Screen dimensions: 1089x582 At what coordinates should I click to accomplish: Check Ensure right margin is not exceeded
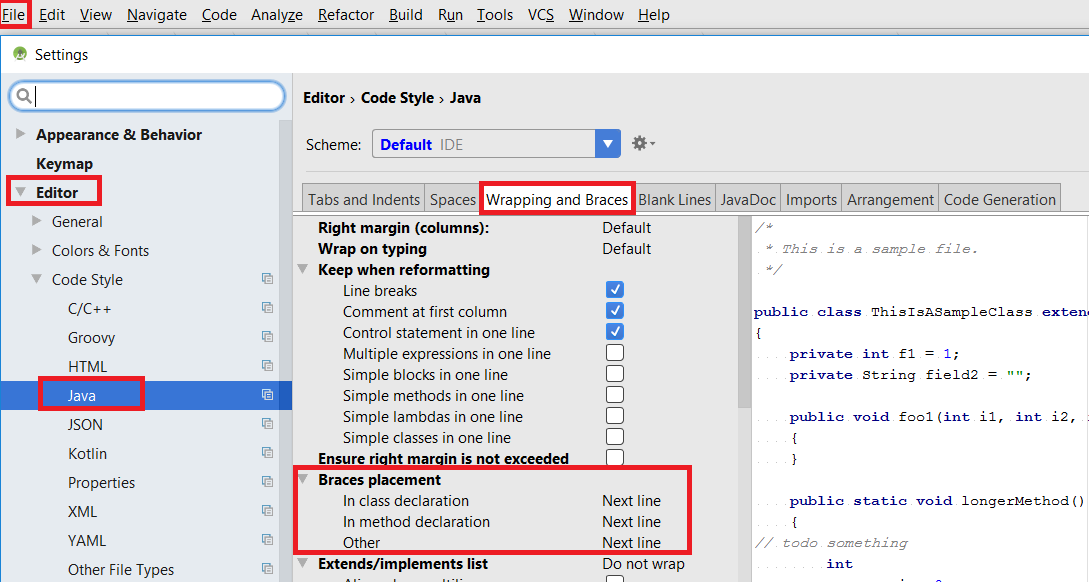click(x=615, y=457)
